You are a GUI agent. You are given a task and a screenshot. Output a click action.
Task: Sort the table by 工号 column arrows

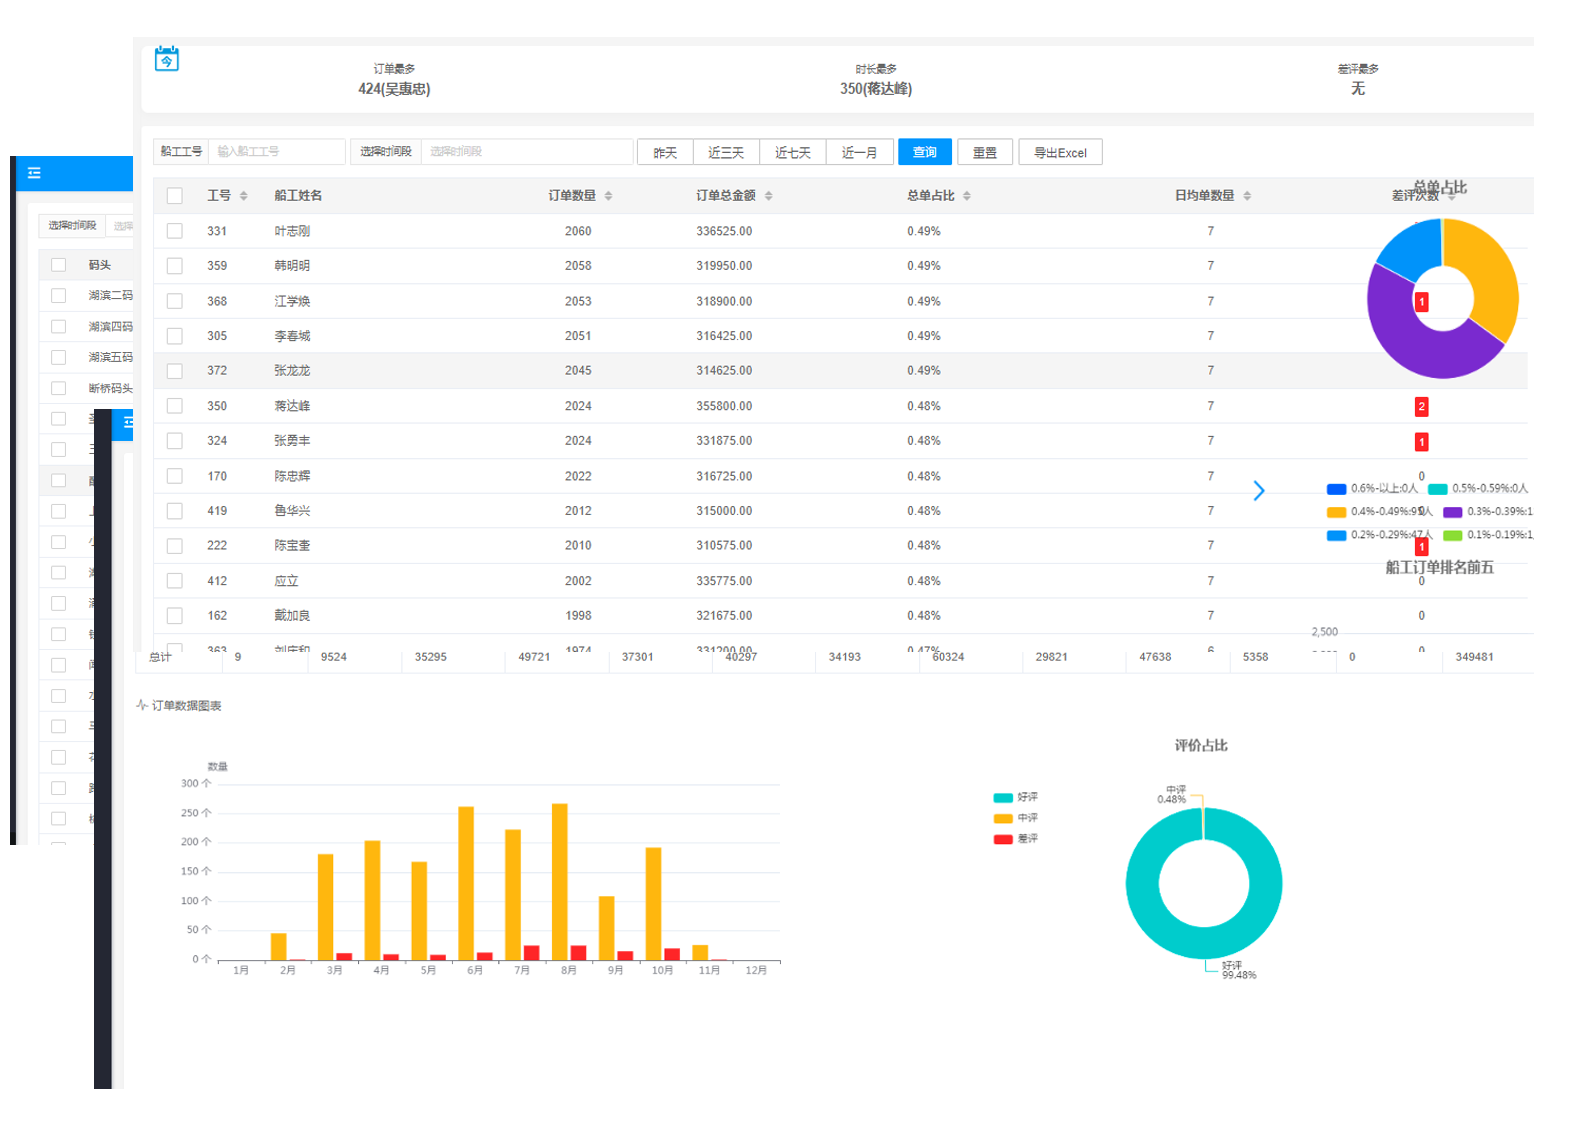click(x=243, y=196)
